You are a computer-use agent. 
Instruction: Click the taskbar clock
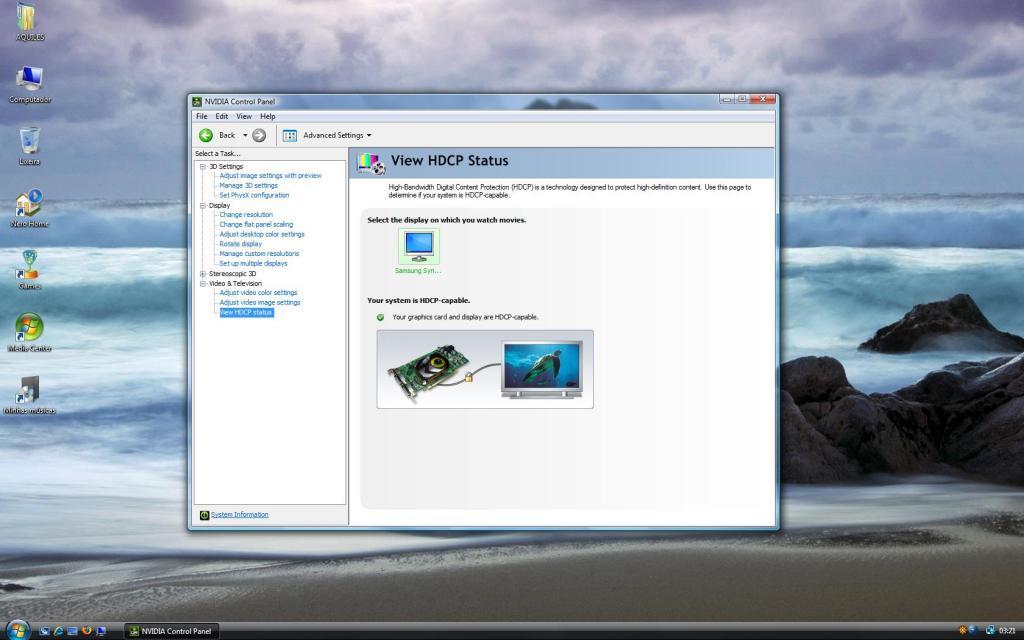[x=1007, y=631]
